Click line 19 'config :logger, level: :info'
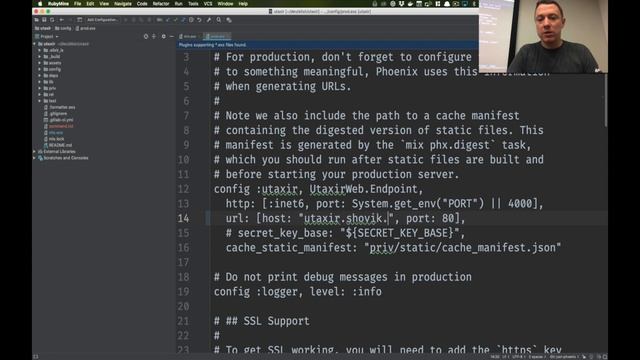This screenshot has height=360, width=640. 298,292
